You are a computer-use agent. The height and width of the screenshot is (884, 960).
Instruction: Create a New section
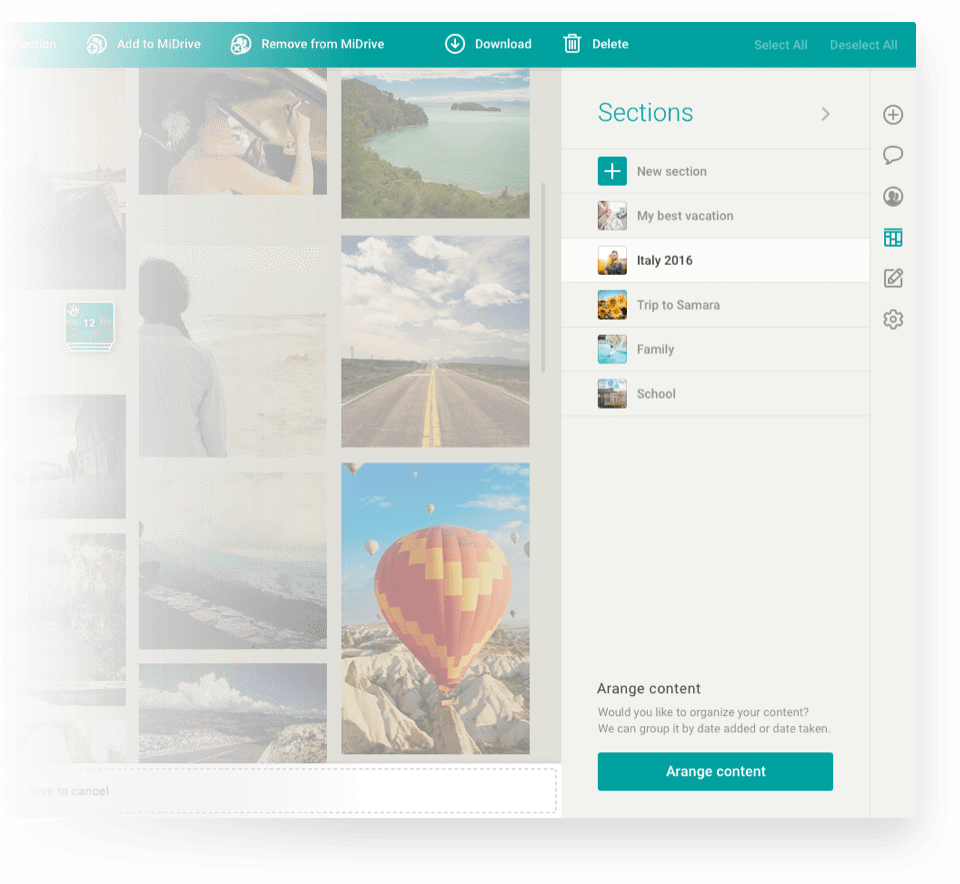(x=670, y=171)
